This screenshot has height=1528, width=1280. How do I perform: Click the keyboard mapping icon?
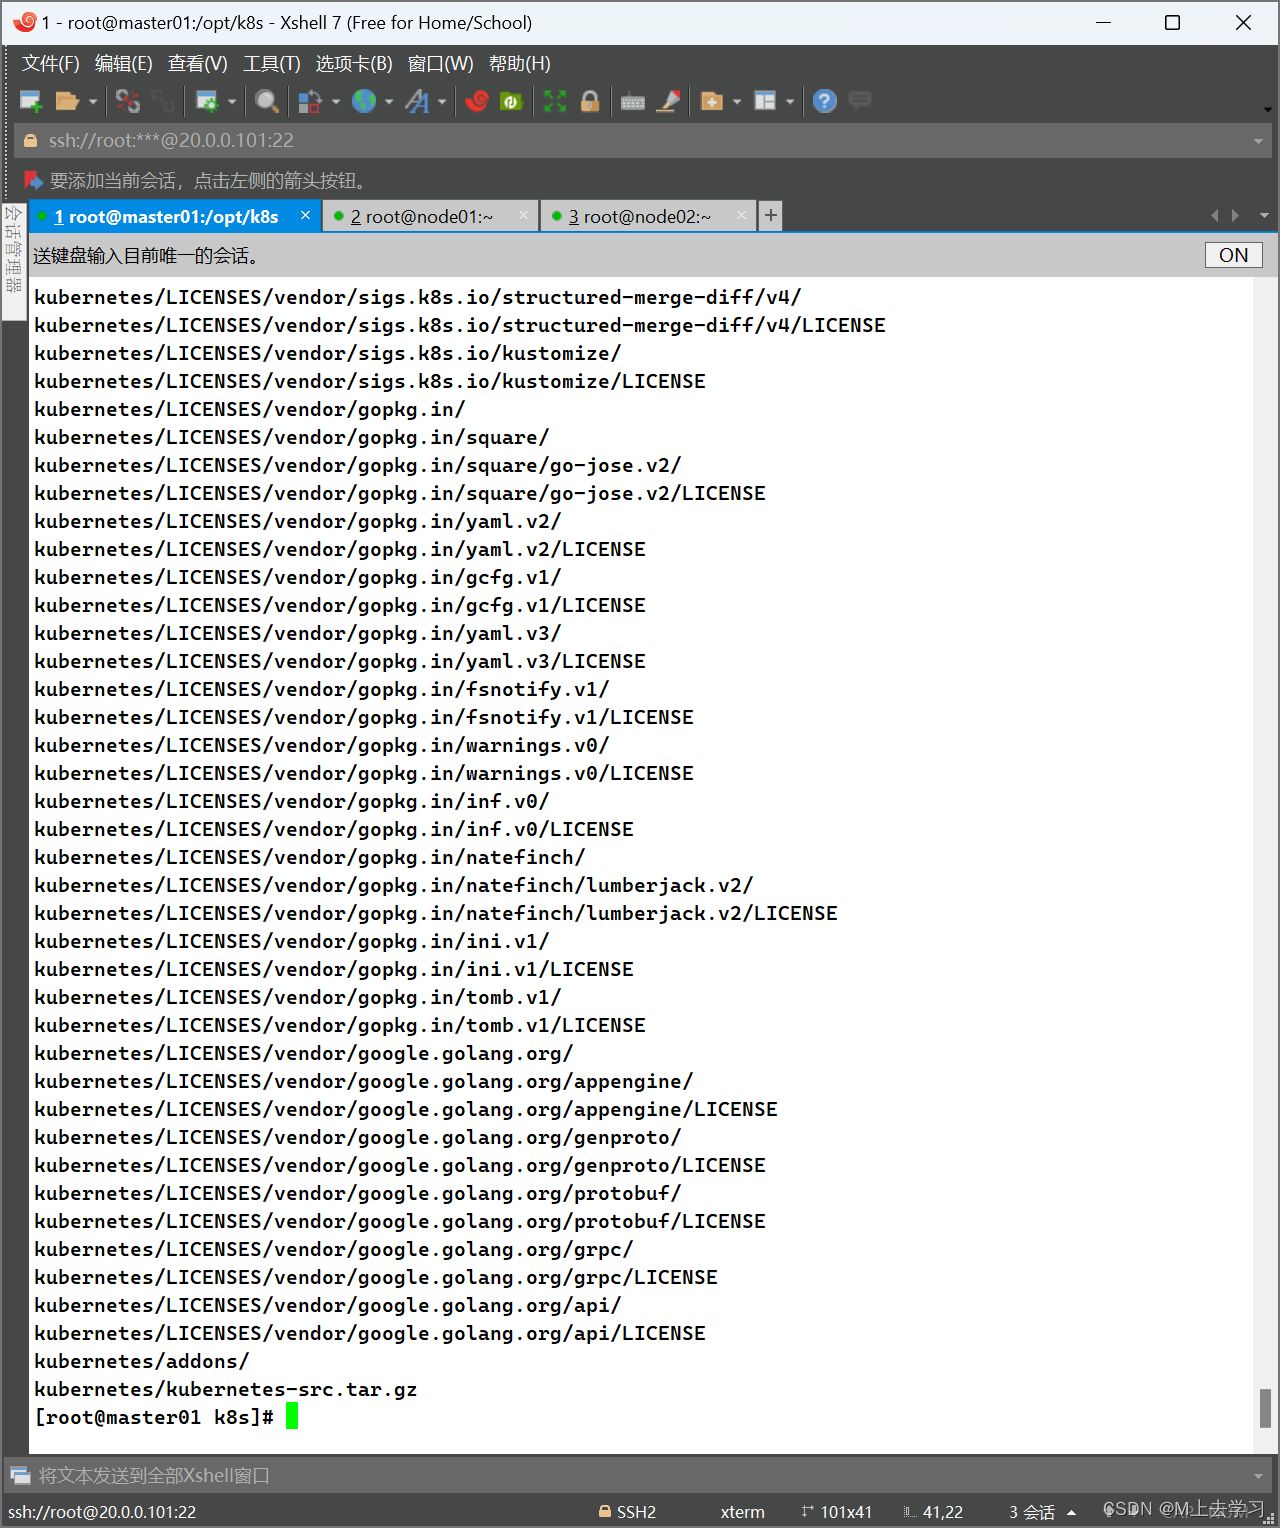[633, 102]
